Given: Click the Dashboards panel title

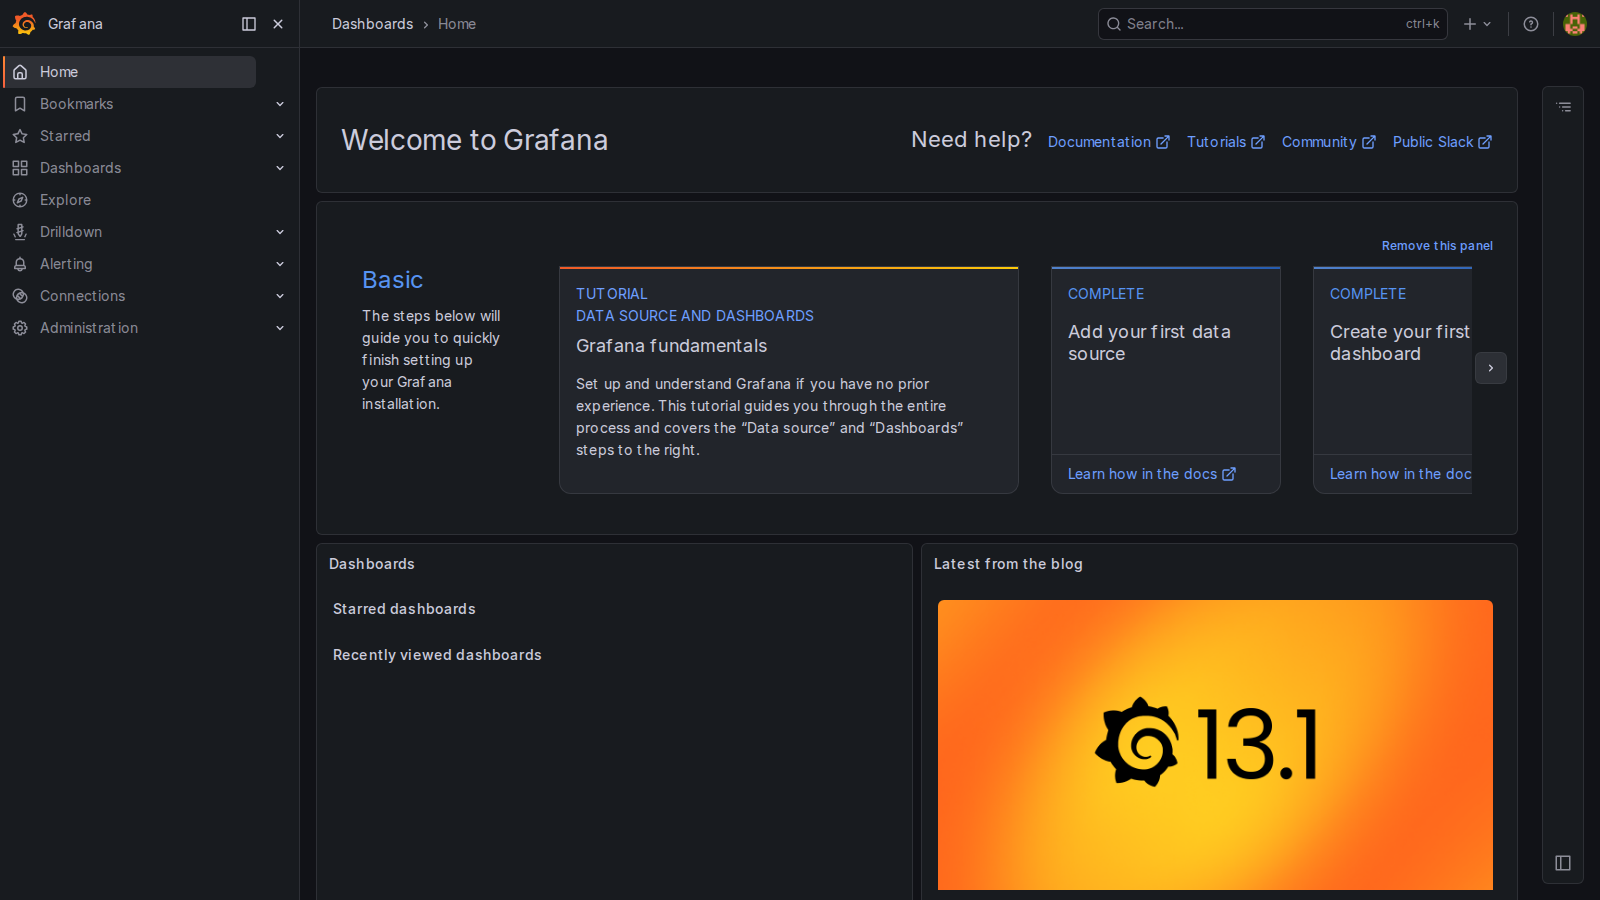Looking at the screenshot, I should point(372,564).
